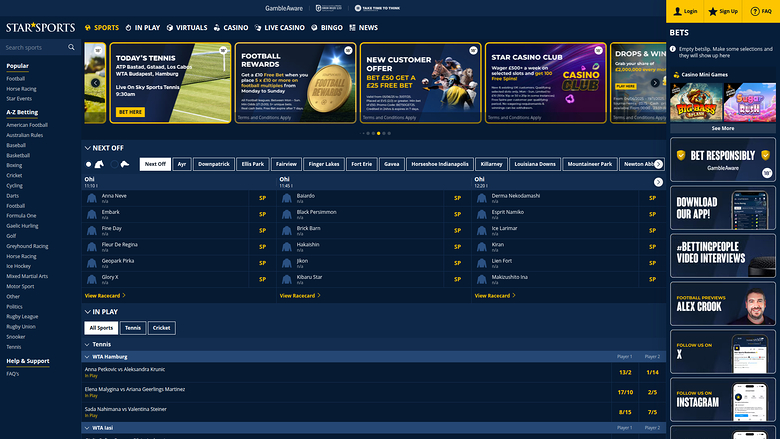Click Derma Nekodamashi's jockey silk icon

click(482, 198)
